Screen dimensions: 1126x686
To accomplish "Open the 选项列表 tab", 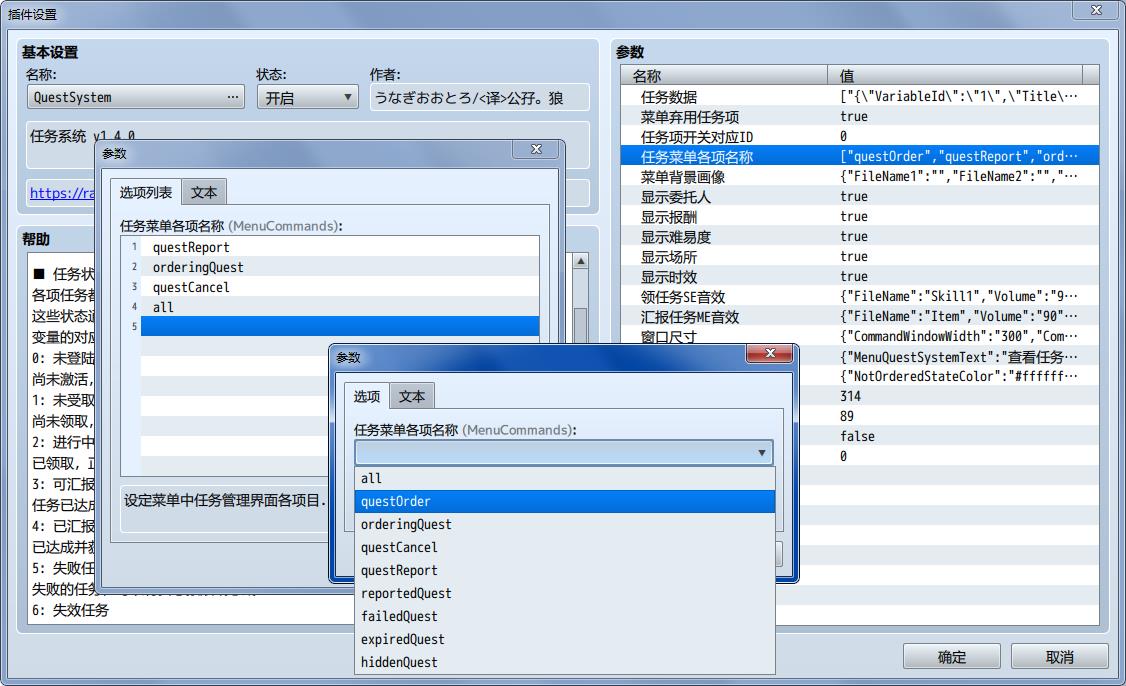I will tap(146, 193).
